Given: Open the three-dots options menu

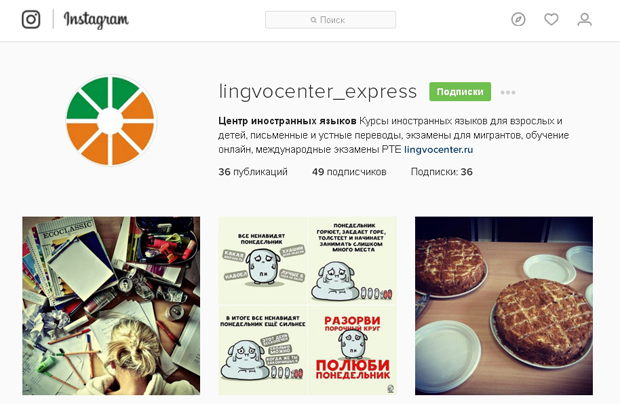Looking at the screenshot, I should coord(508,93).
